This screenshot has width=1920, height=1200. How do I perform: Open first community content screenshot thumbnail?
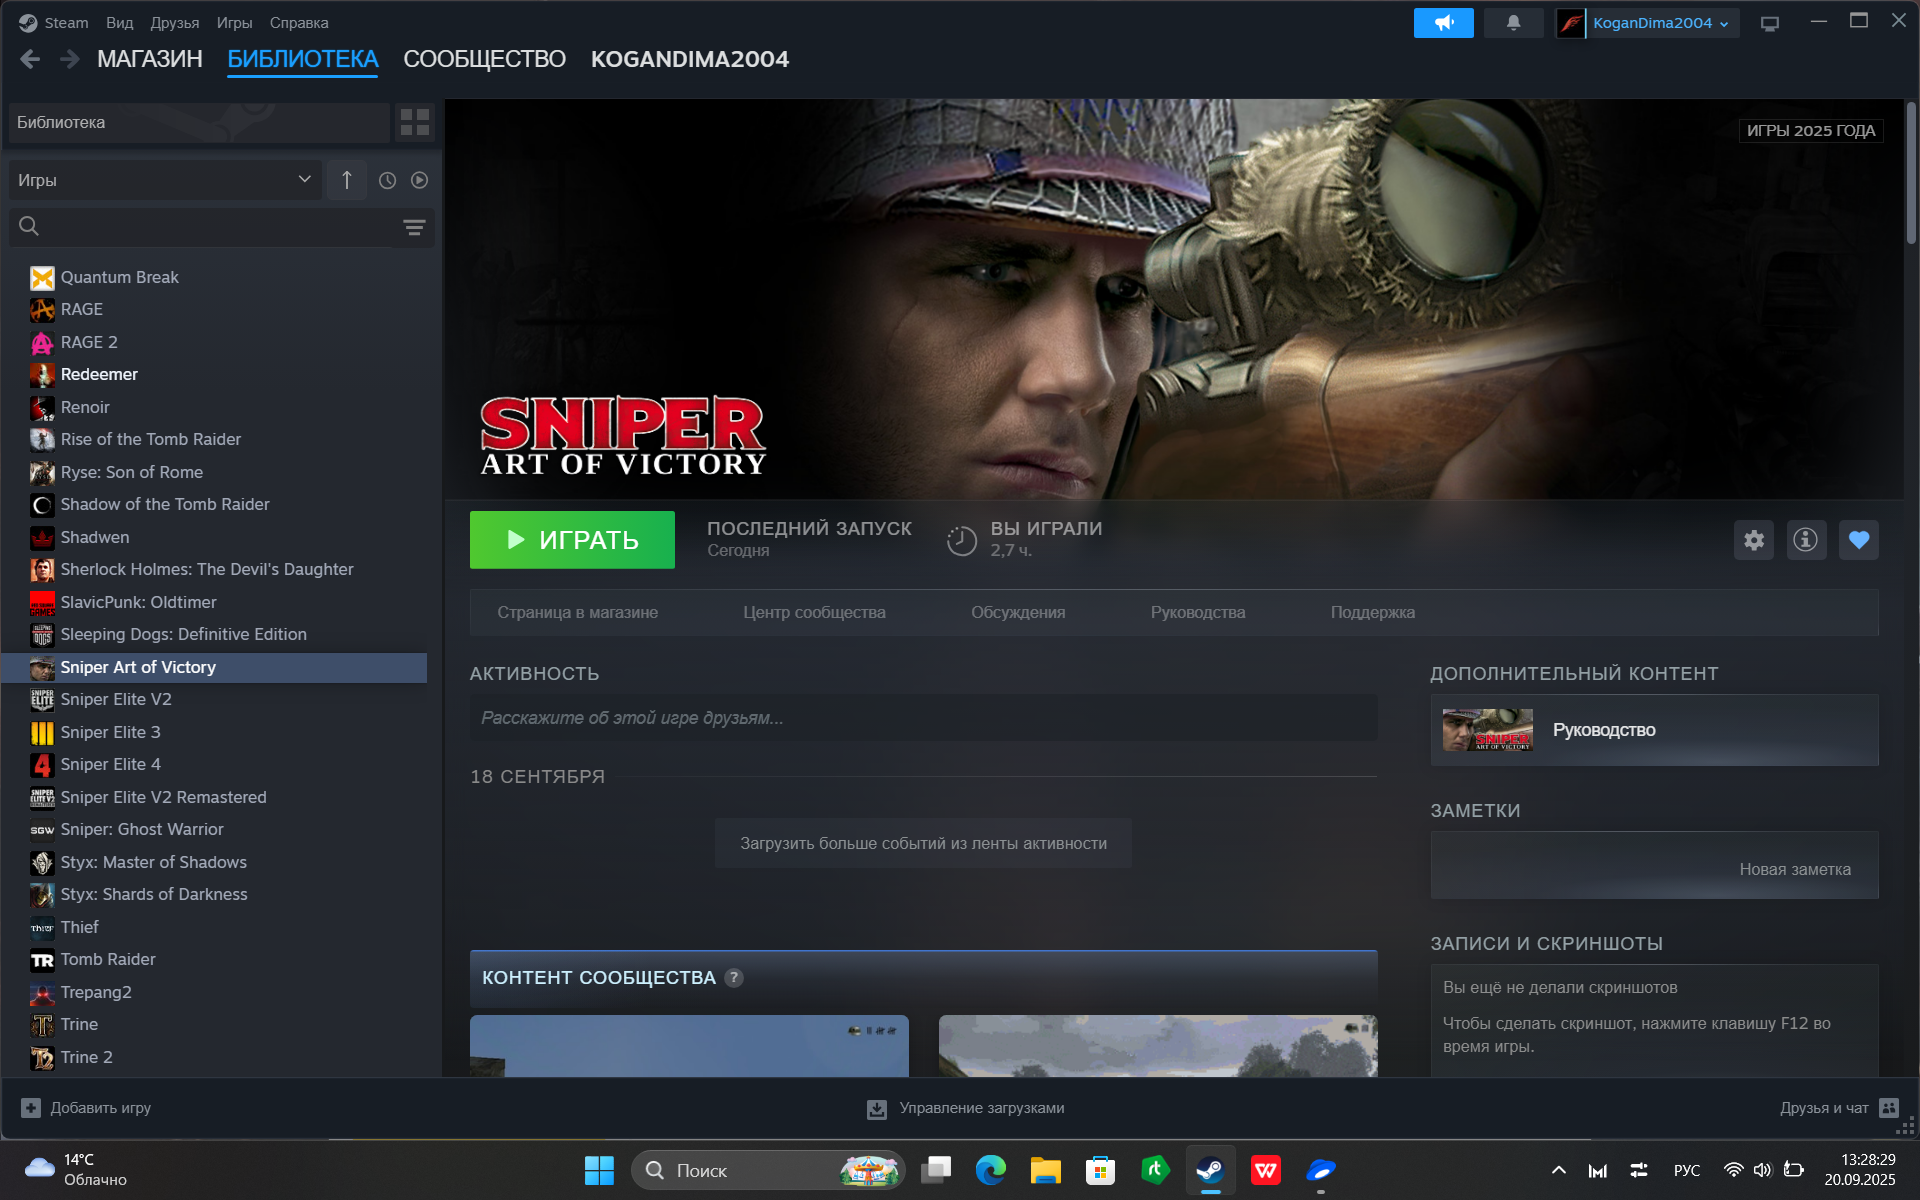coord(689,1046)
